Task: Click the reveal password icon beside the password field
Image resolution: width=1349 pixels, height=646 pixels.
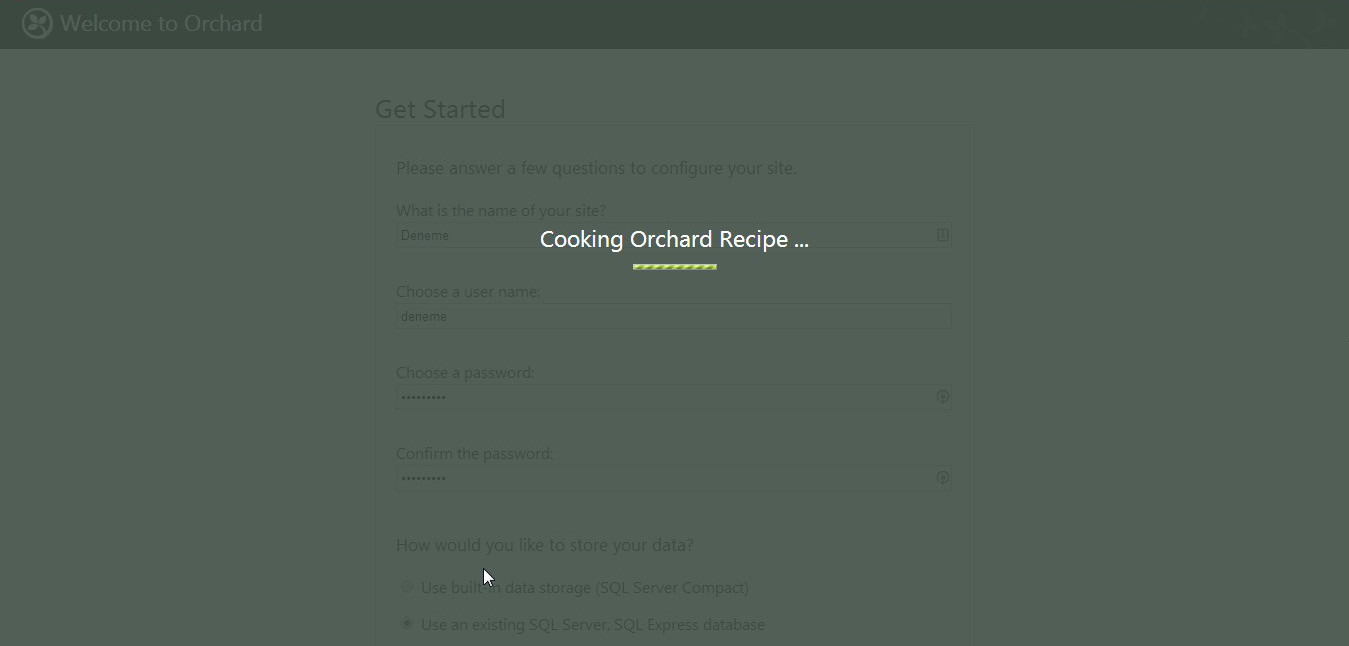Action: pyautogui.click(x=941, y=396)
